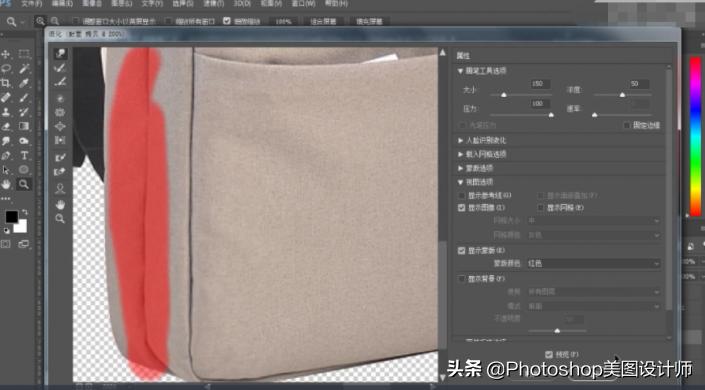Enable zoom all windows checkbox in options bar
Image resolution: width=705 pixels, height=390 pixels.
168,21
